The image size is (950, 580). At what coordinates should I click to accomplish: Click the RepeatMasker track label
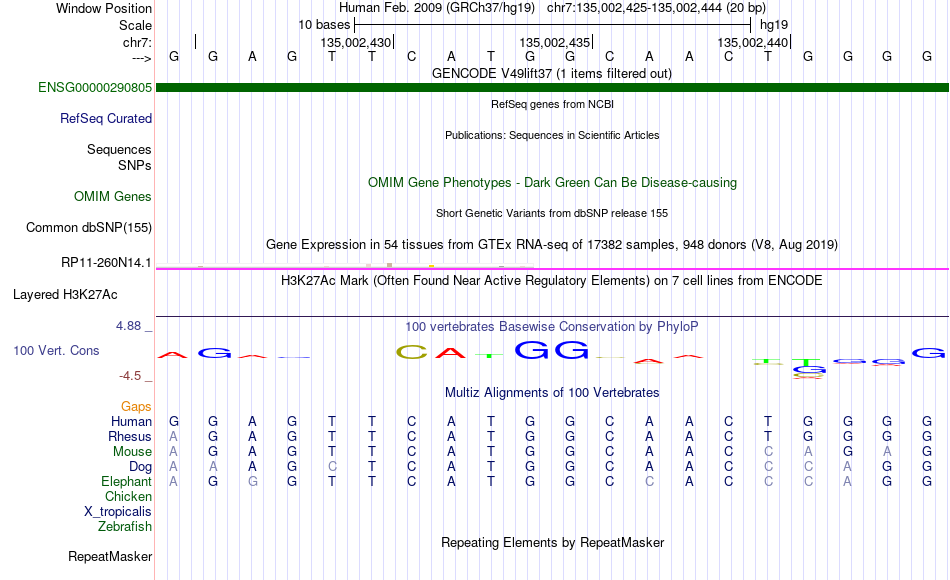pos(110,556)
